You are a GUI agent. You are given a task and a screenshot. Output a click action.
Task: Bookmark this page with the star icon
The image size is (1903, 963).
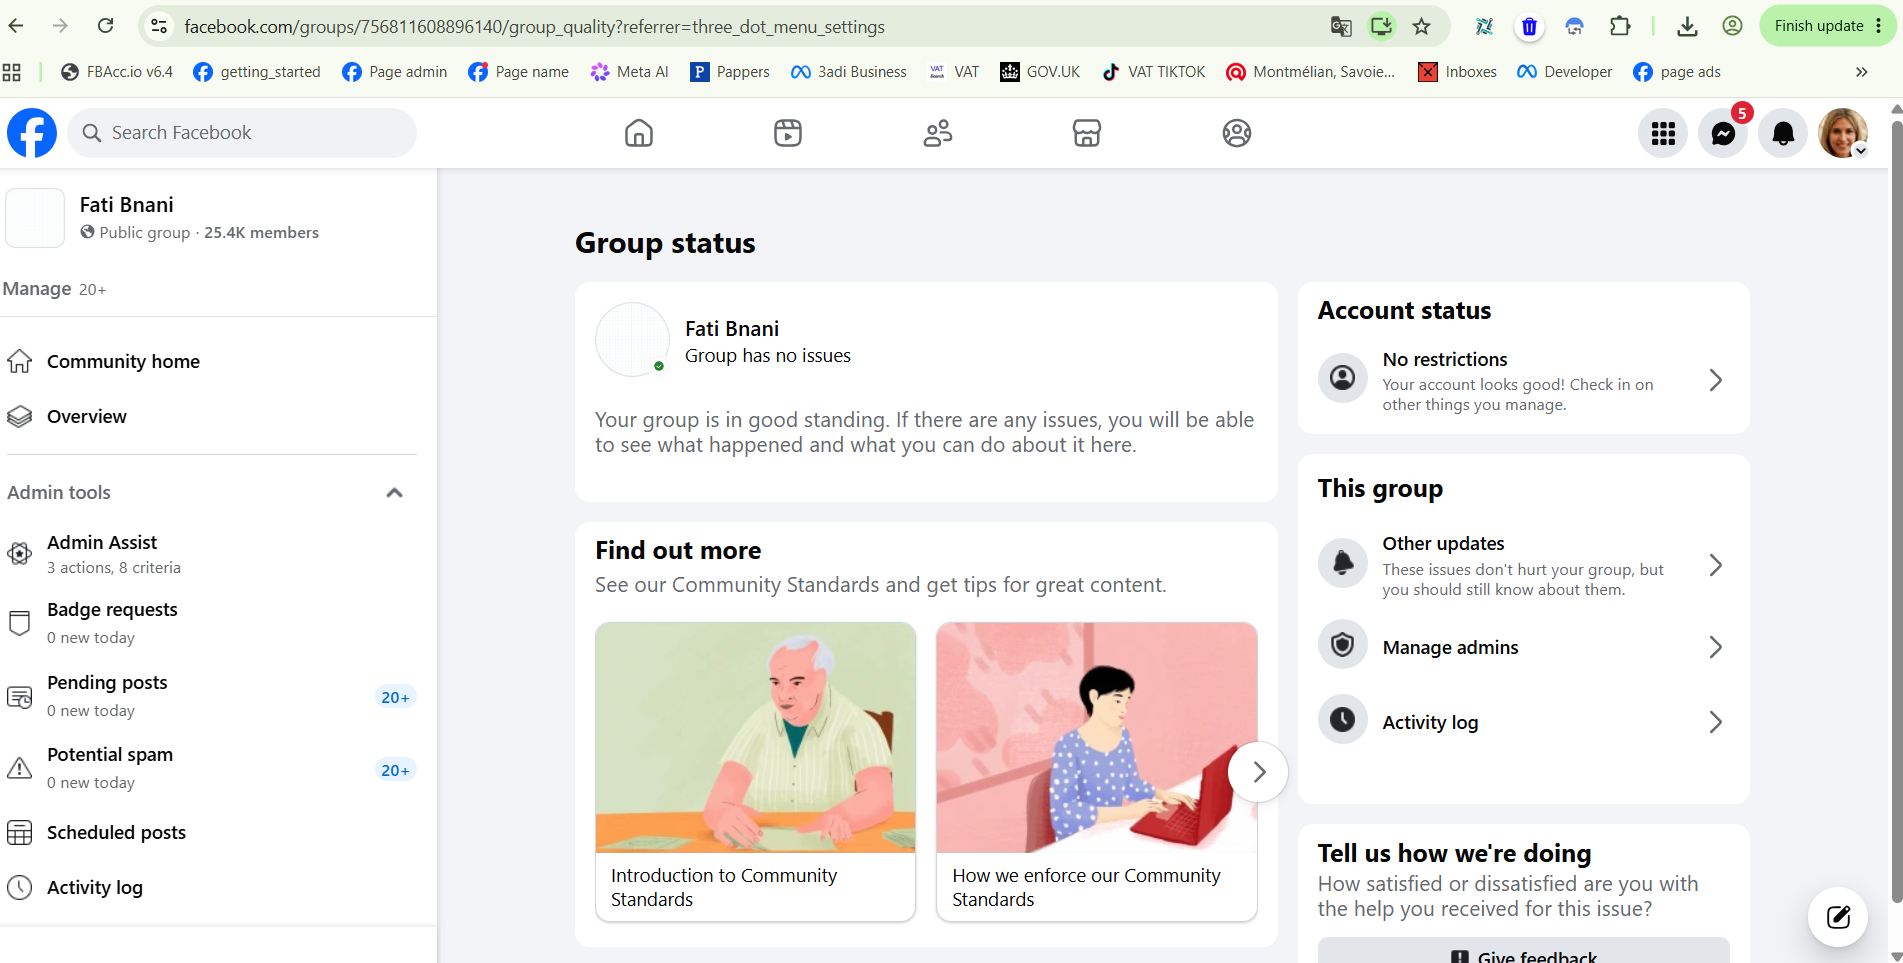(1421, 27)
